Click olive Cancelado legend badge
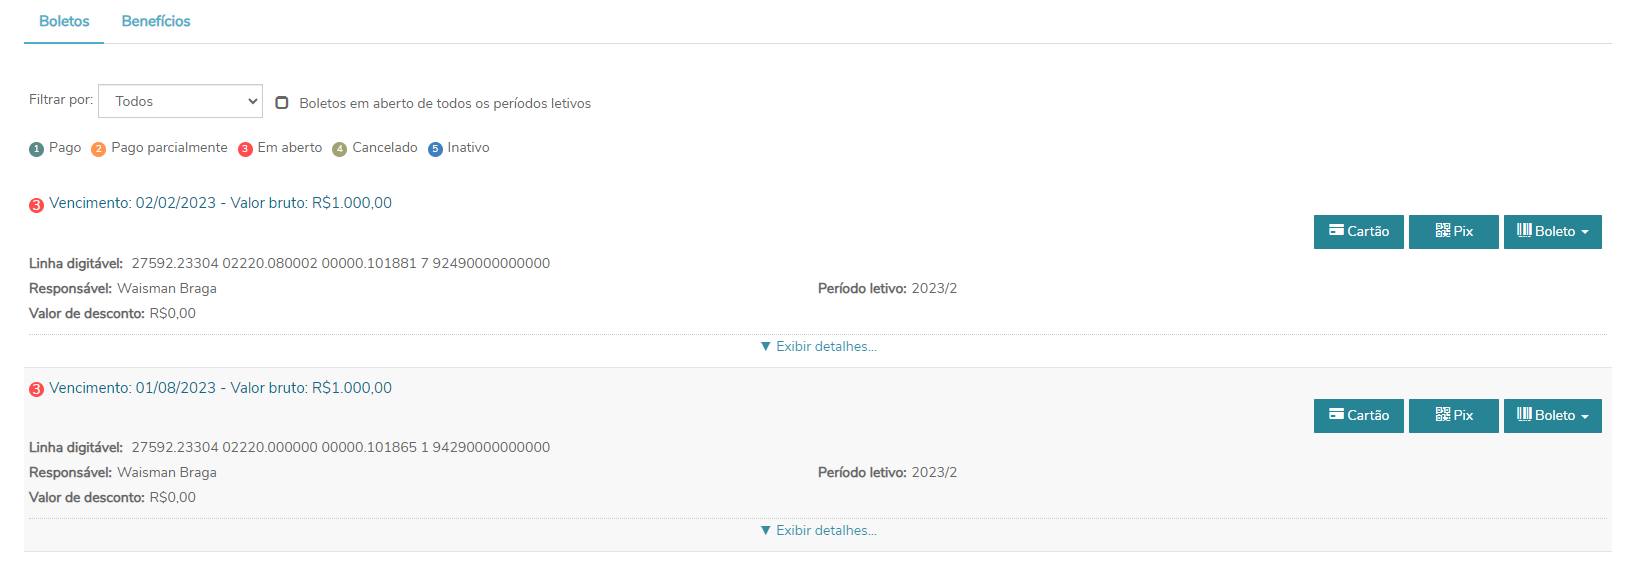The height and width of the screenshot is (568, 1626). (339, 149)
